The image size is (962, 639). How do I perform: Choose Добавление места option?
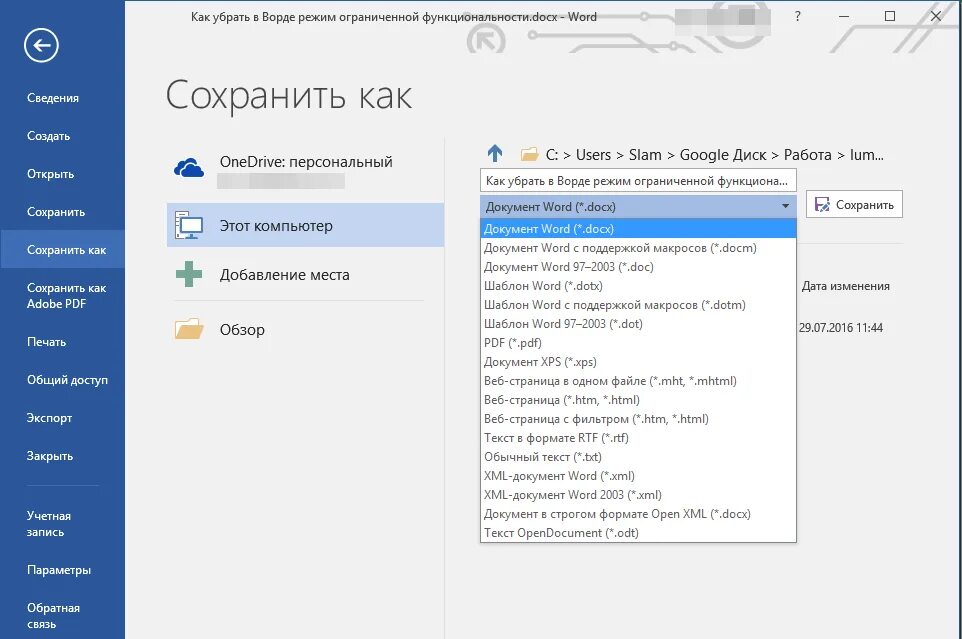pyautogui.click(x=306, y=275)
